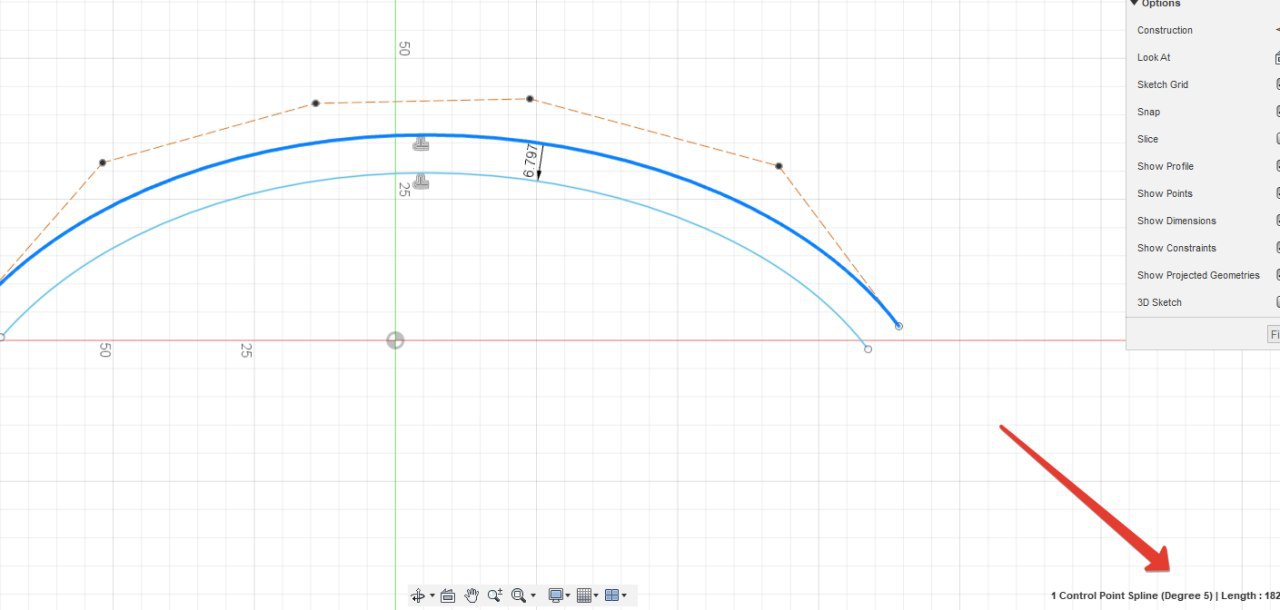Select the sketch origin point

click(x=395, y=340)
